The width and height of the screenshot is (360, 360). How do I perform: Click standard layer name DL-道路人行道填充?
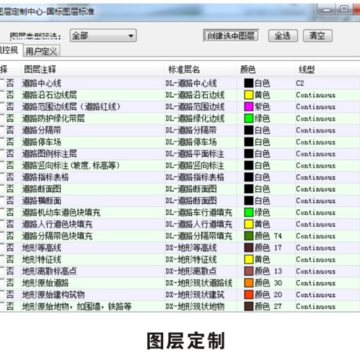point(199,224)
